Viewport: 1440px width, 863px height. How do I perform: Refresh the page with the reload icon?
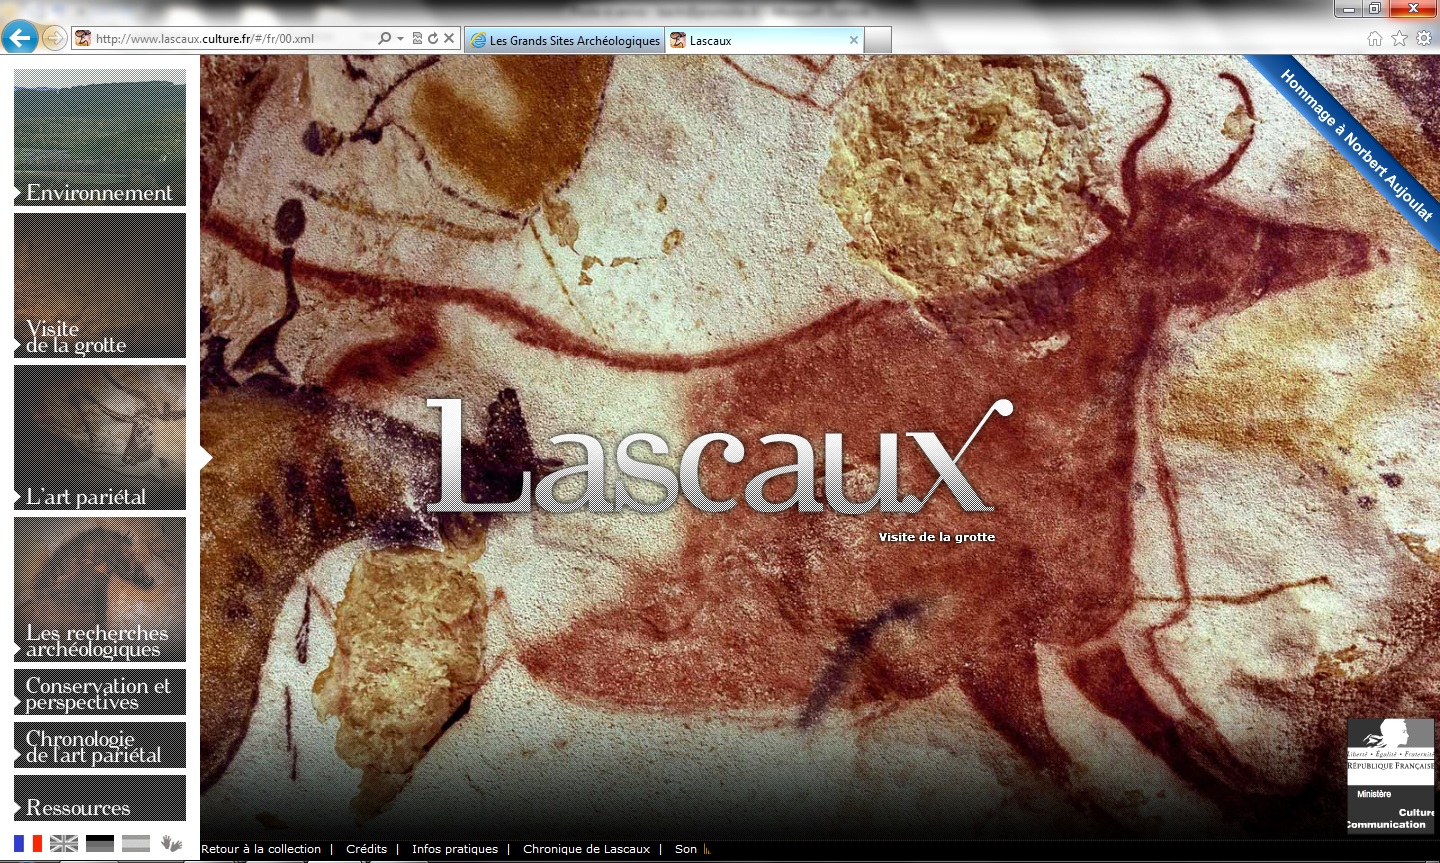pyautogui.click(x=433, y=39)
